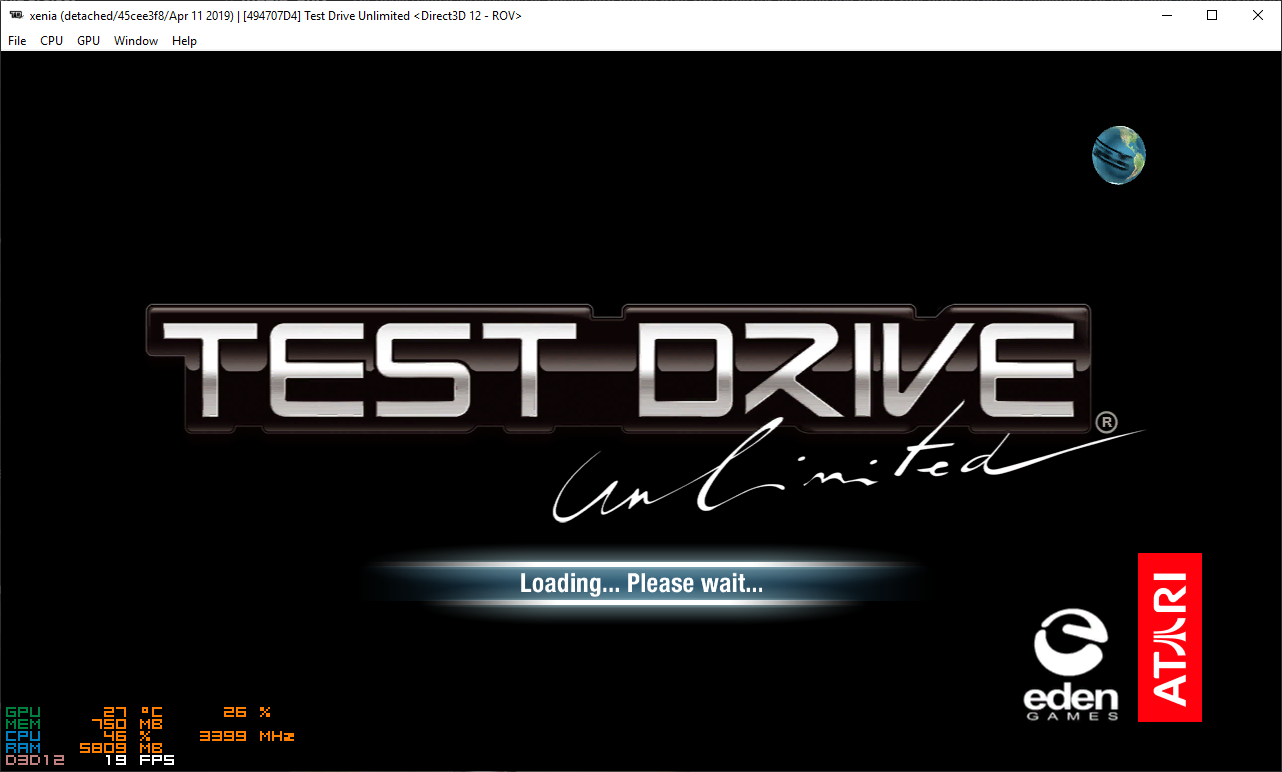The width and height of the screenshot is (1282, 772).
Task: Click the xenia app icon in title bar
Action: [16, 15]
